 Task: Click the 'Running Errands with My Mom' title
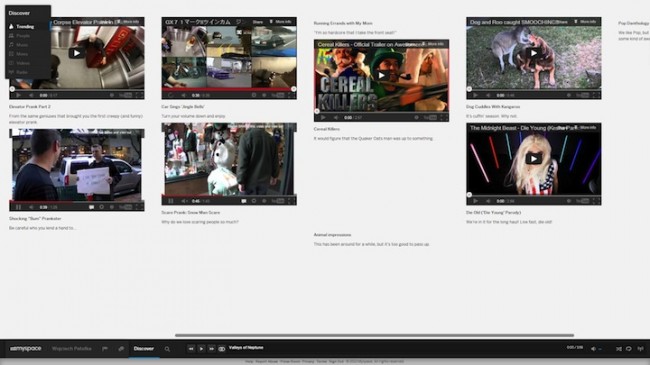coord(343,23)
